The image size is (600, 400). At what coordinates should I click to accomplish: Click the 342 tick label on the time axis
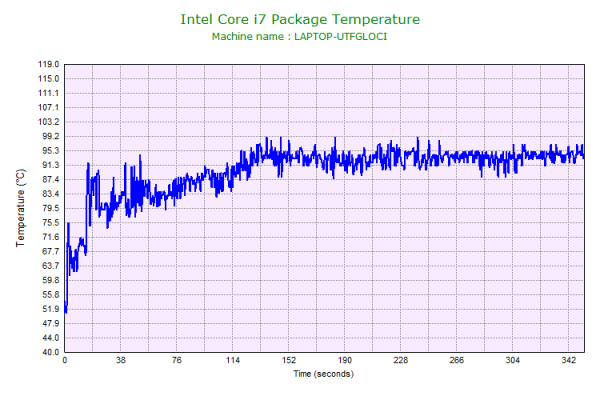569,360
